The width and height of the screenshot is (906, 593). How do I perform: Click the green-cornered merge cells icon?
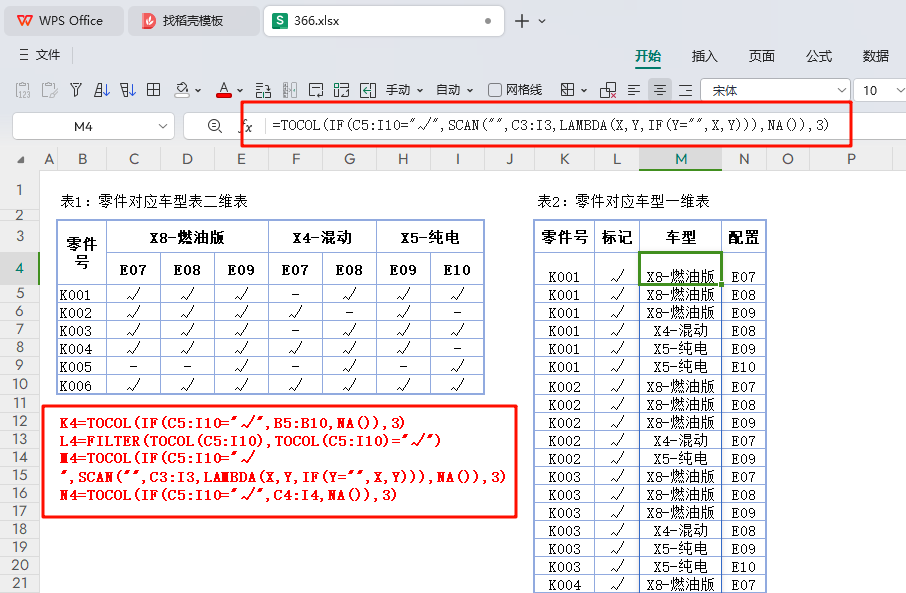point(341,90)
